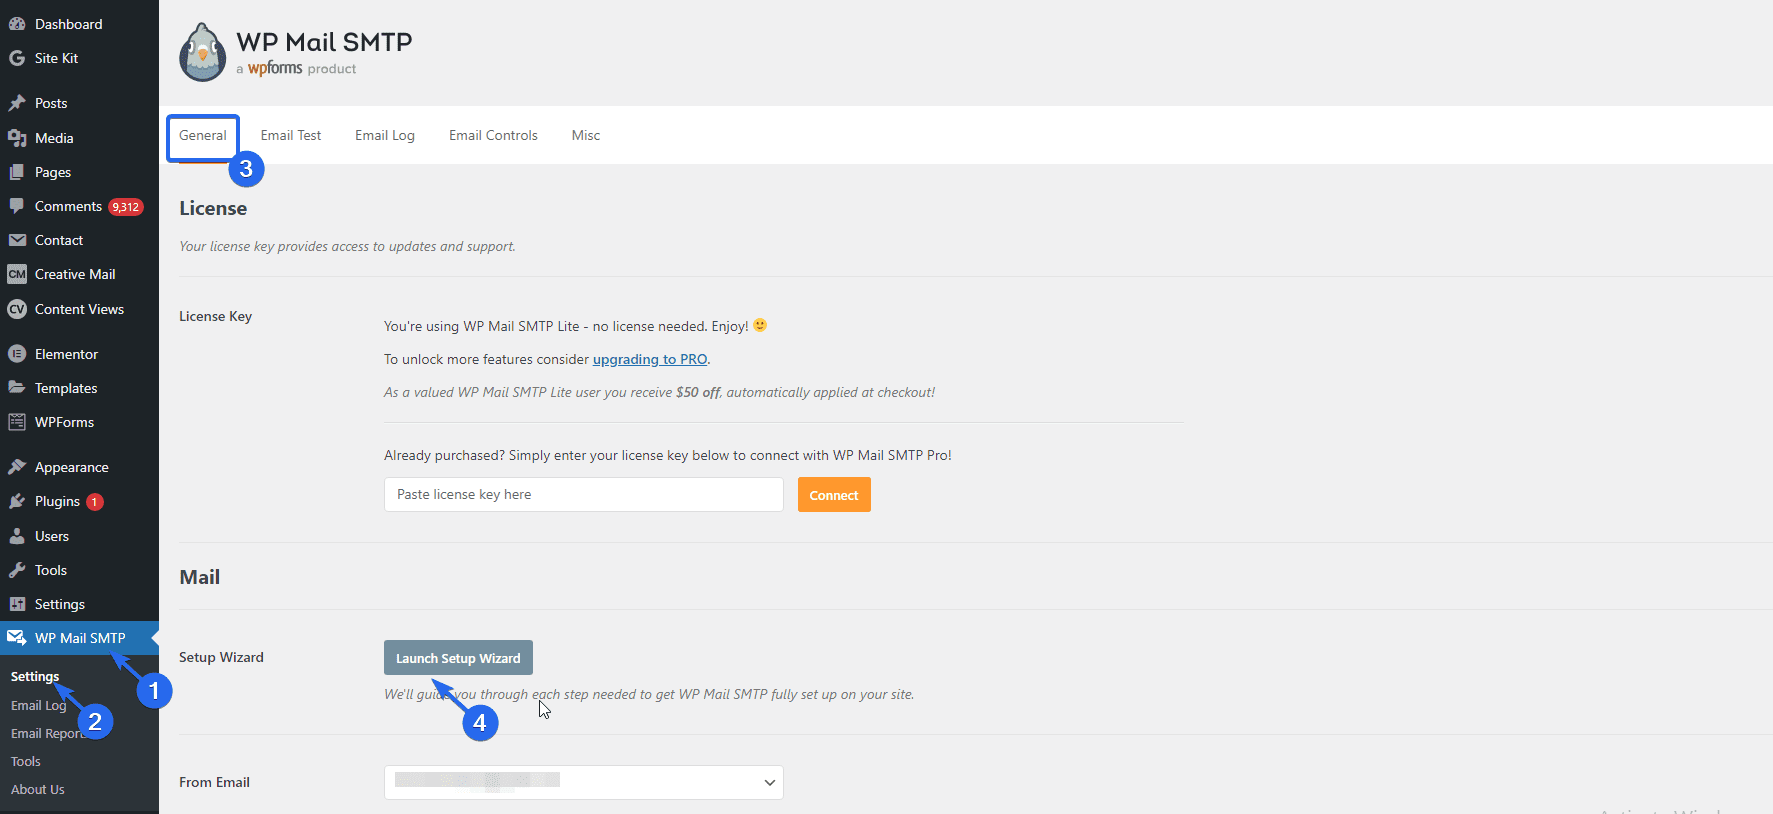Open the General tab
Image resolution: width=1773 pixels, height=814 pixels.
coord(203,136)
